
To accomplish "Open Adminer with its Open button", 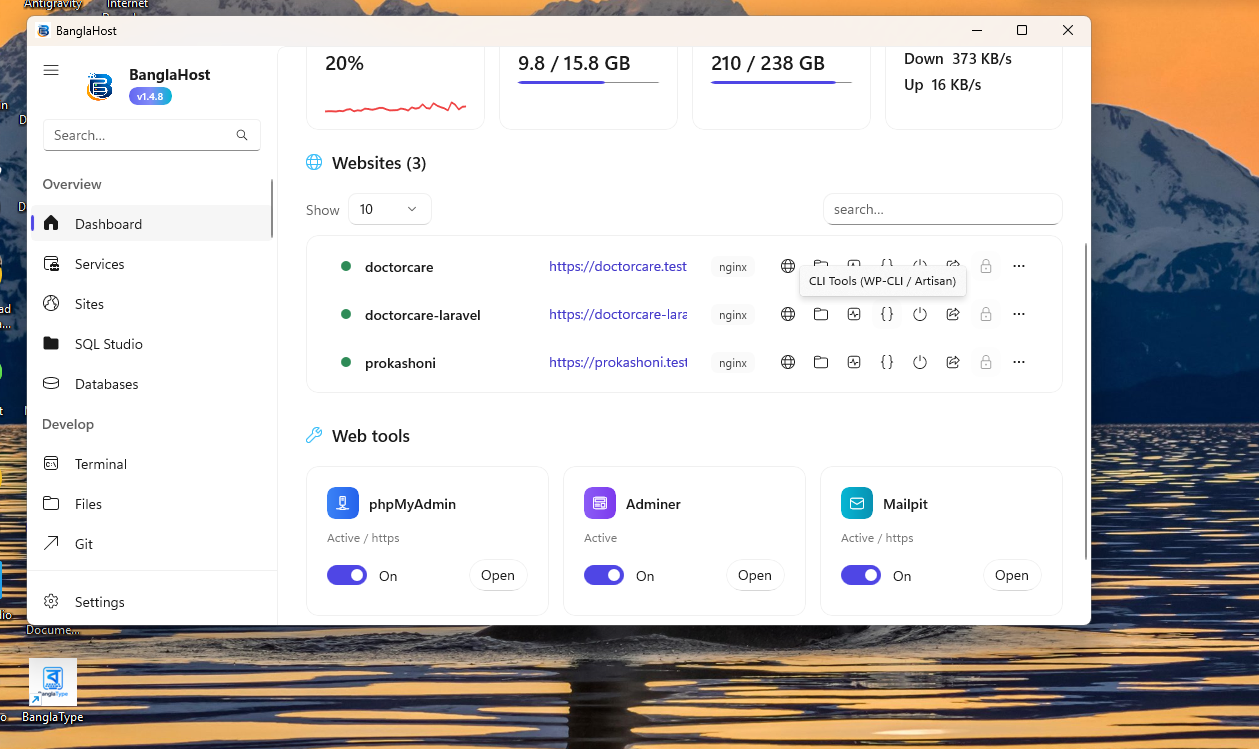I will 755,575.
